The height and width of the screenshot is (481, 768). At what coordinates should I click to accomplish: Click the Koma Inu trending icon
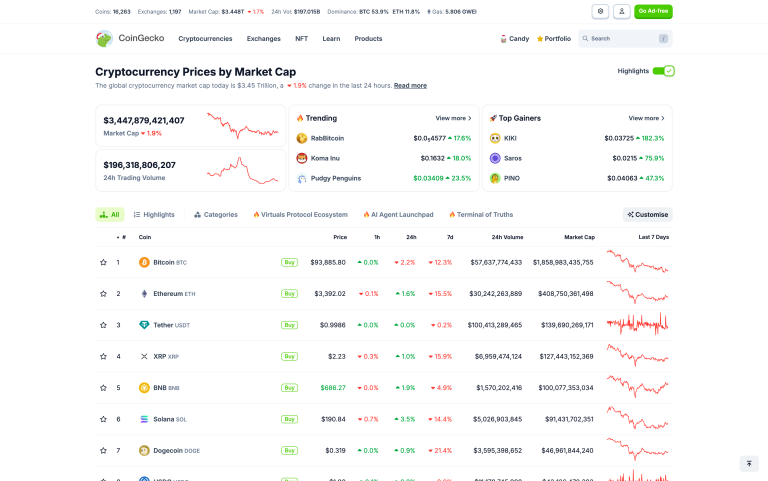tap(302, 158)
